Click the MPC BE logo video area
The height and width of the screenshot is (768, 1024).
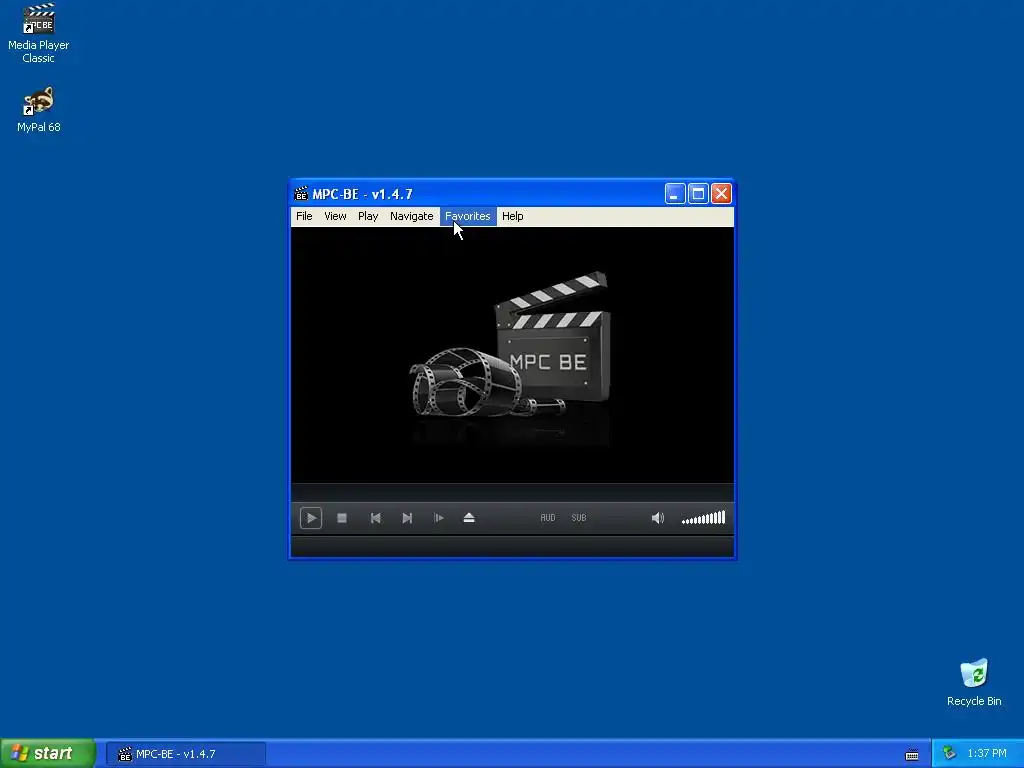[513, 355]
